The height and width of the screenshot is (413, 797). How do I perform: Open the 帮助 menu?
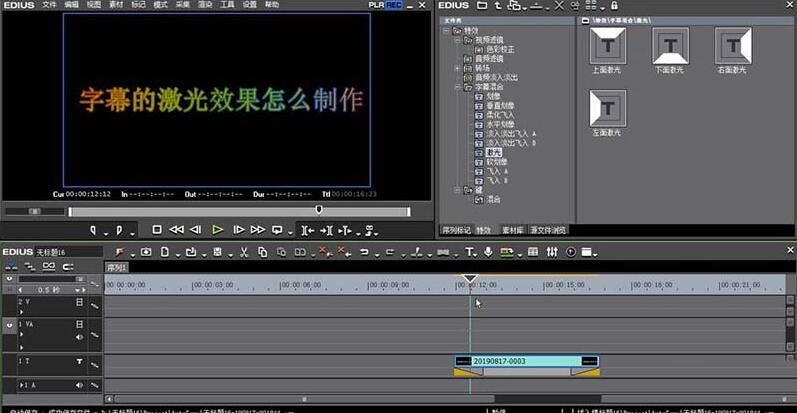coord(272,5)
